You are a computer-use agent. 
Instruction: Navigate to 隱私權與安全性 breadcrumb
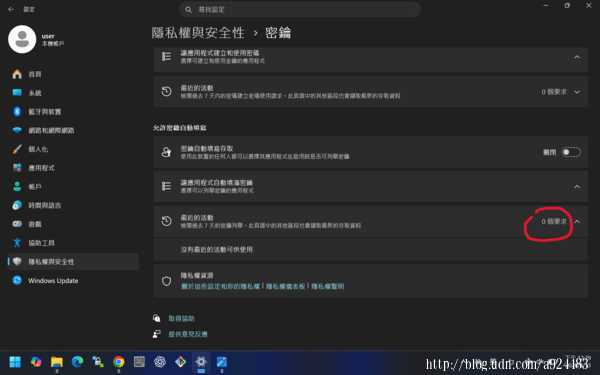pos(198,33)
